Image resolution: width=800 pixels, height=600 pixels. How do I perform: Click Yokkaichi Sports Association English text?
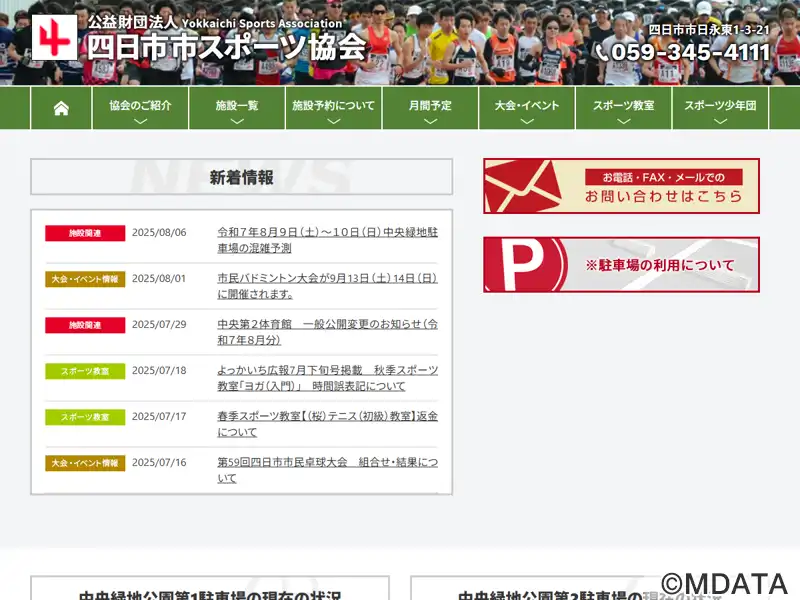[x=262, y=23]
